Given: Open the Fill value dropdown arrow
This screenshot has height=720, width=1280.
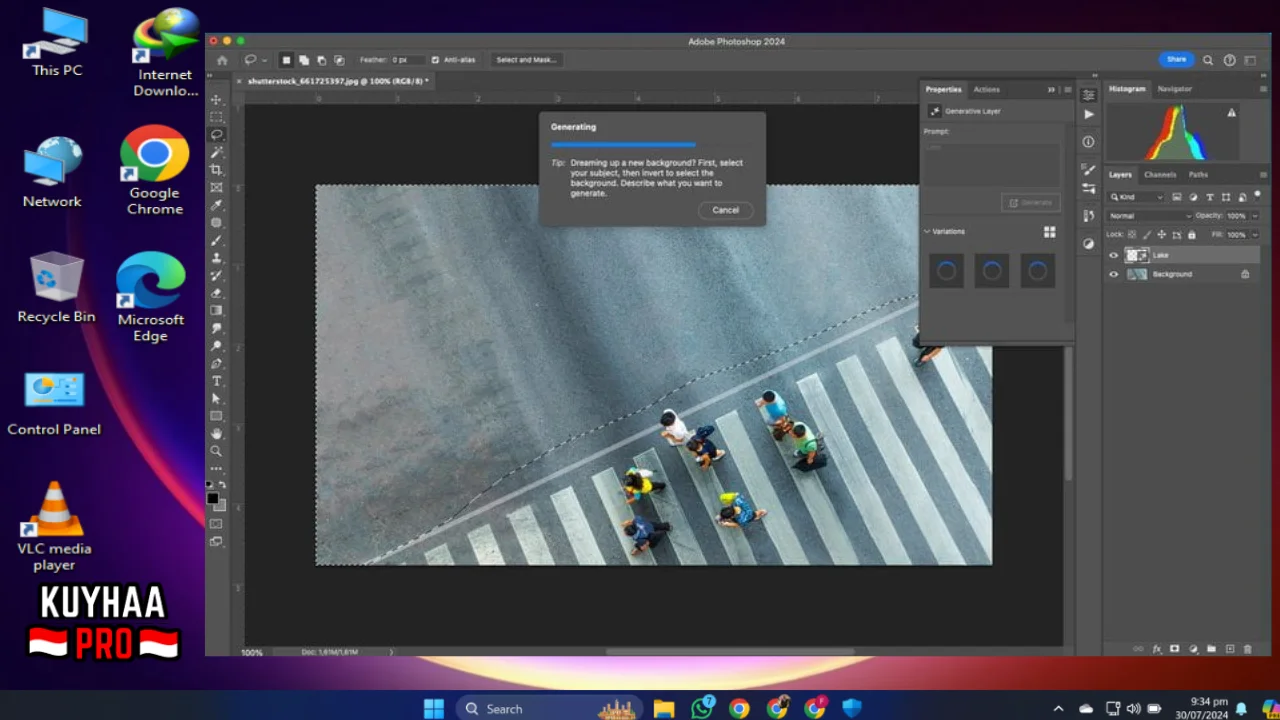Looking at the screenshot, I should 1255,235.
